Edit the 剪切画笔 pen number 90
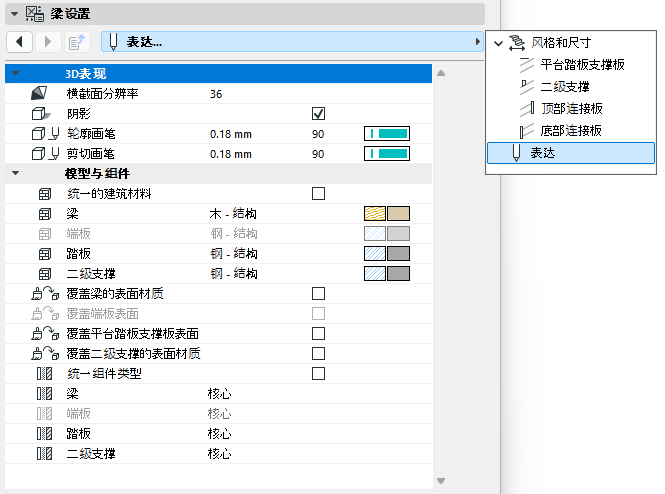This screenshot has height=494, width=665. click(318, 154)
